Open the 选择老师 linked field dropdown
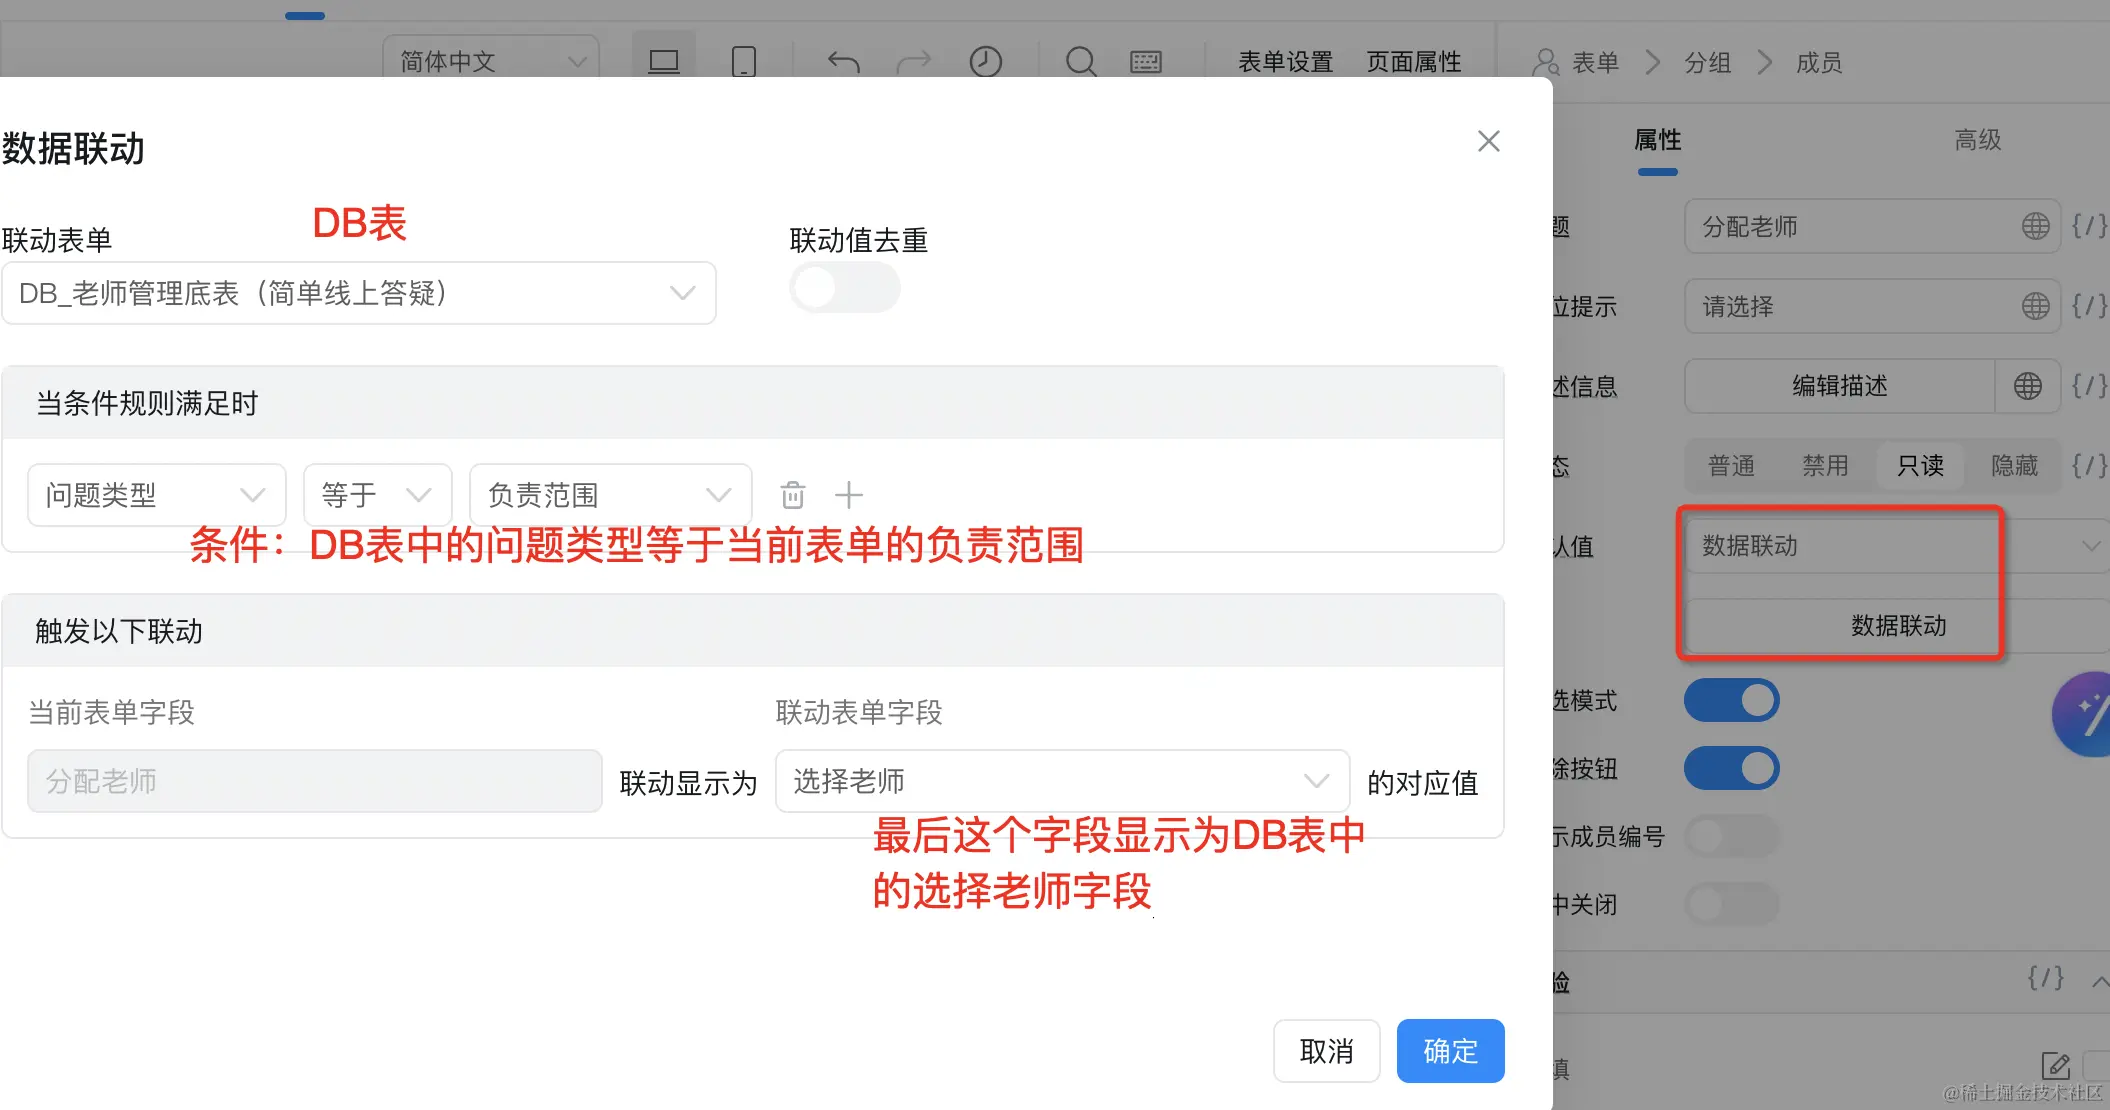Image resolution: width=2110 pixels, height=1110 pixels. [1062, 781]
